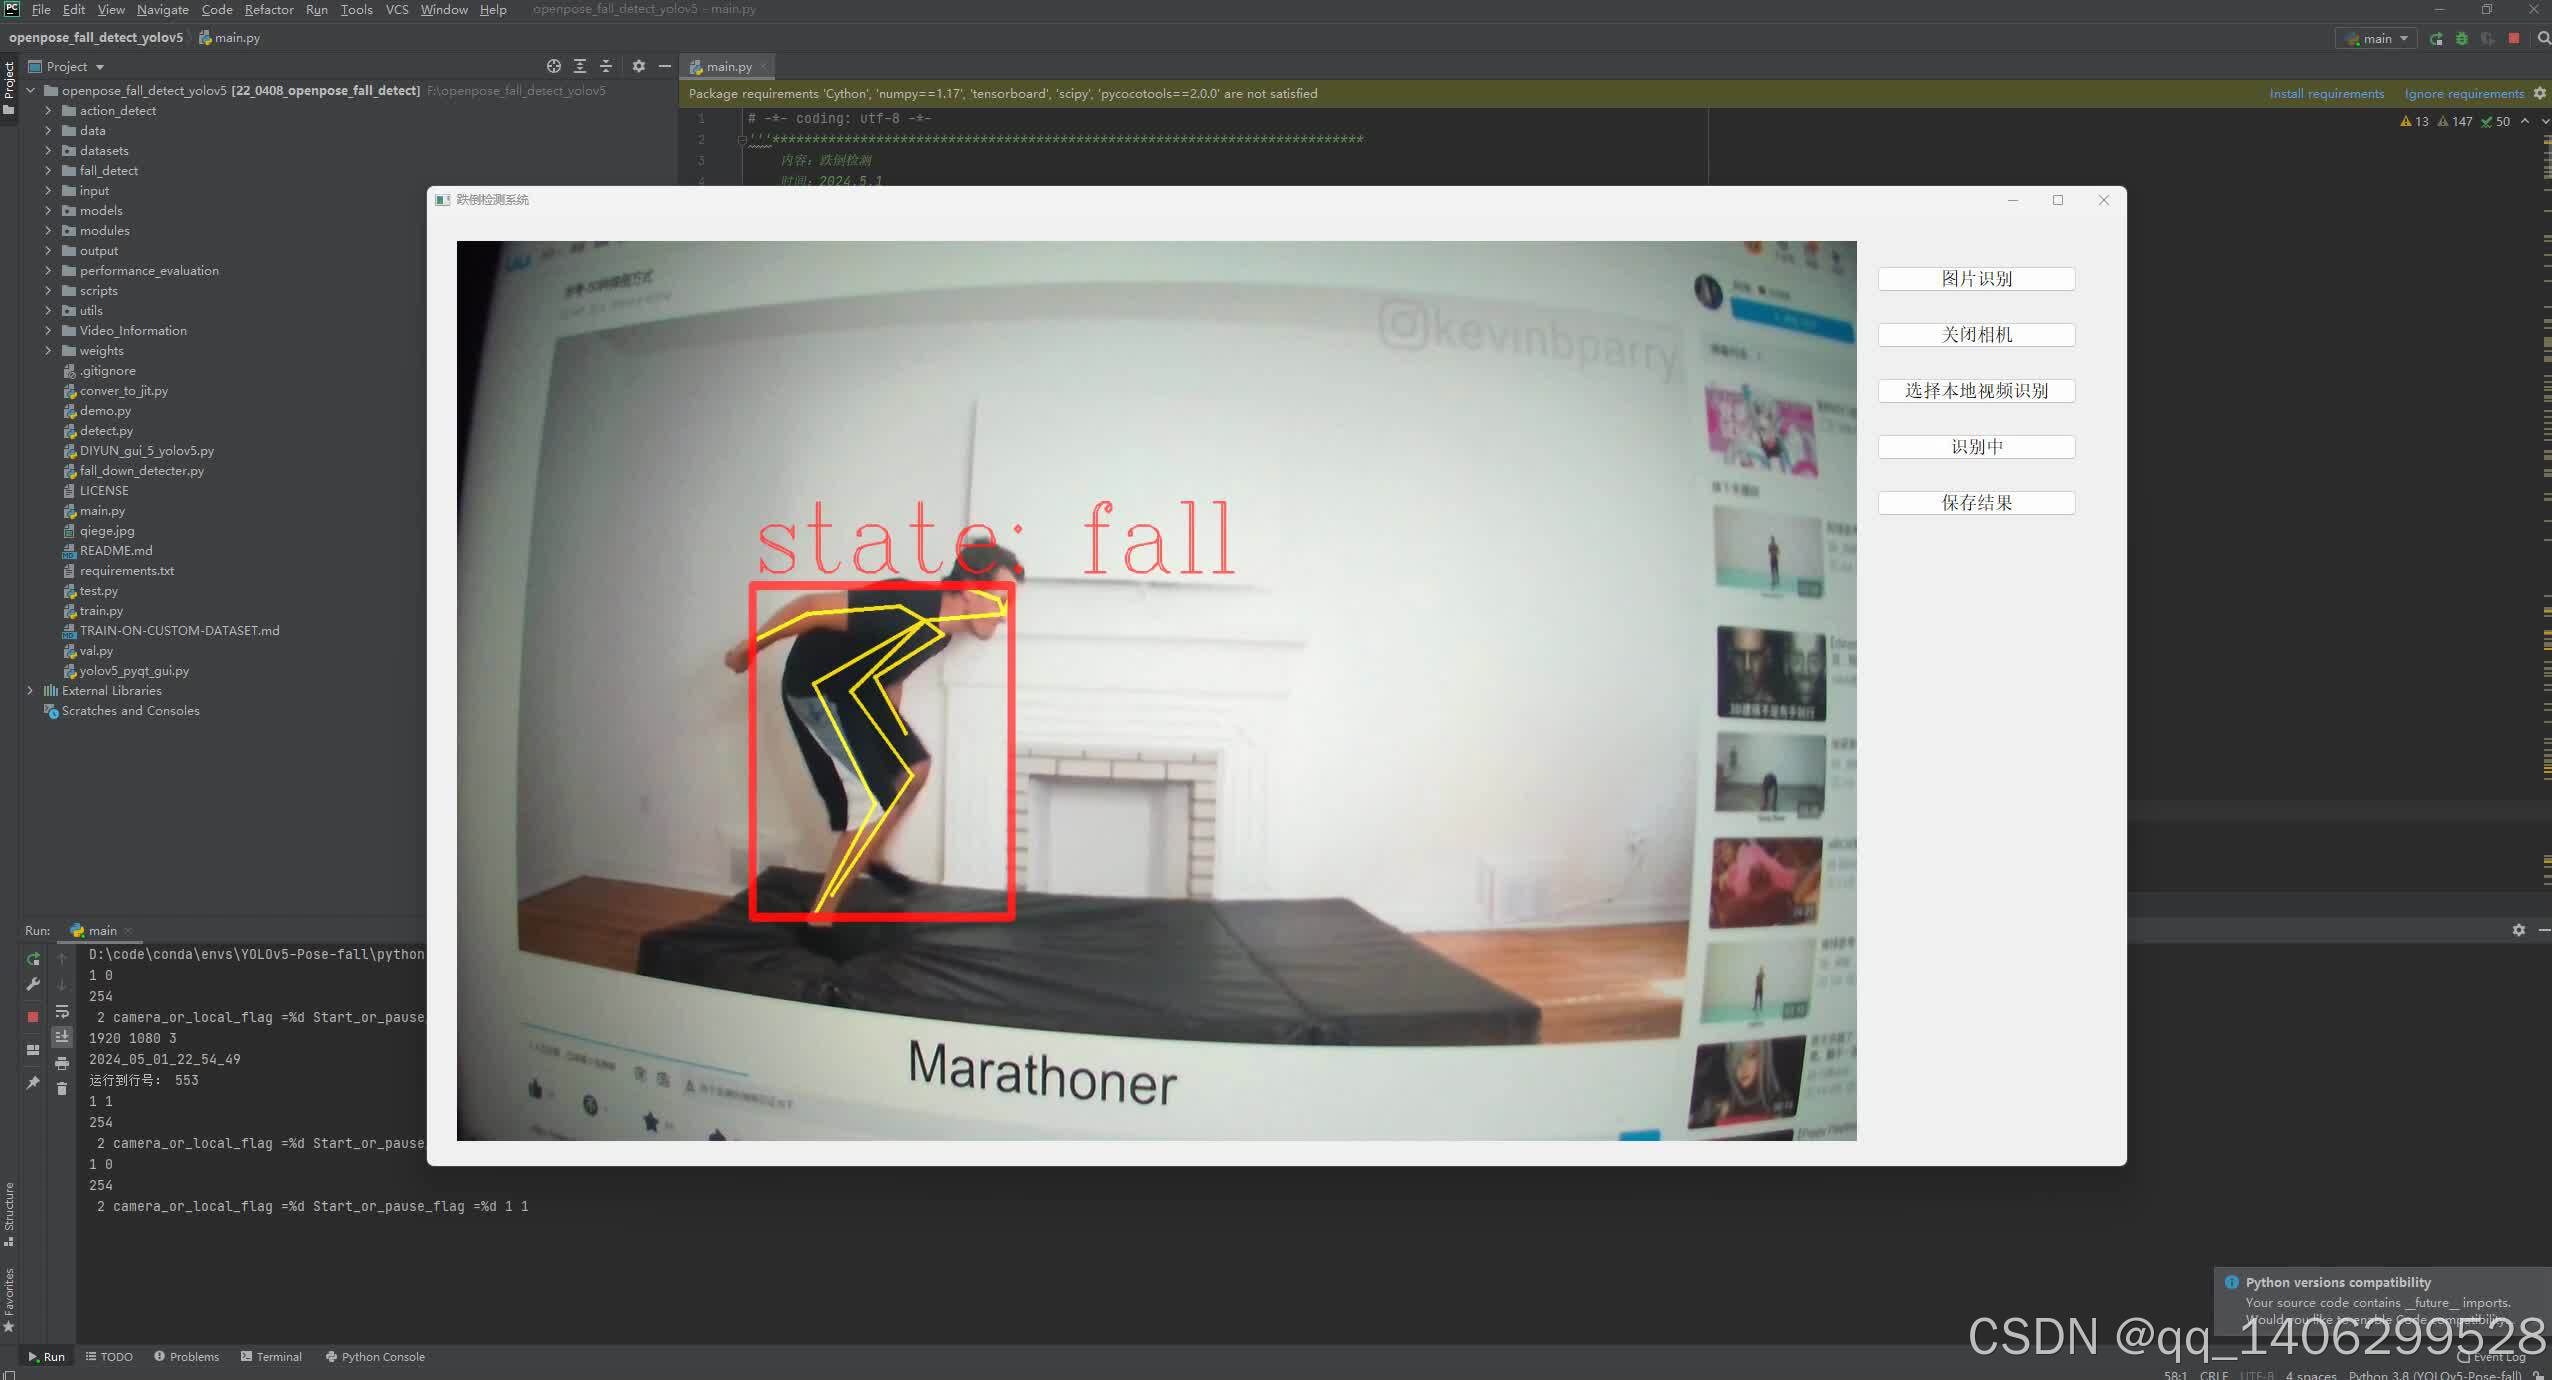Click the detection video frame display

pos(1156,690)
